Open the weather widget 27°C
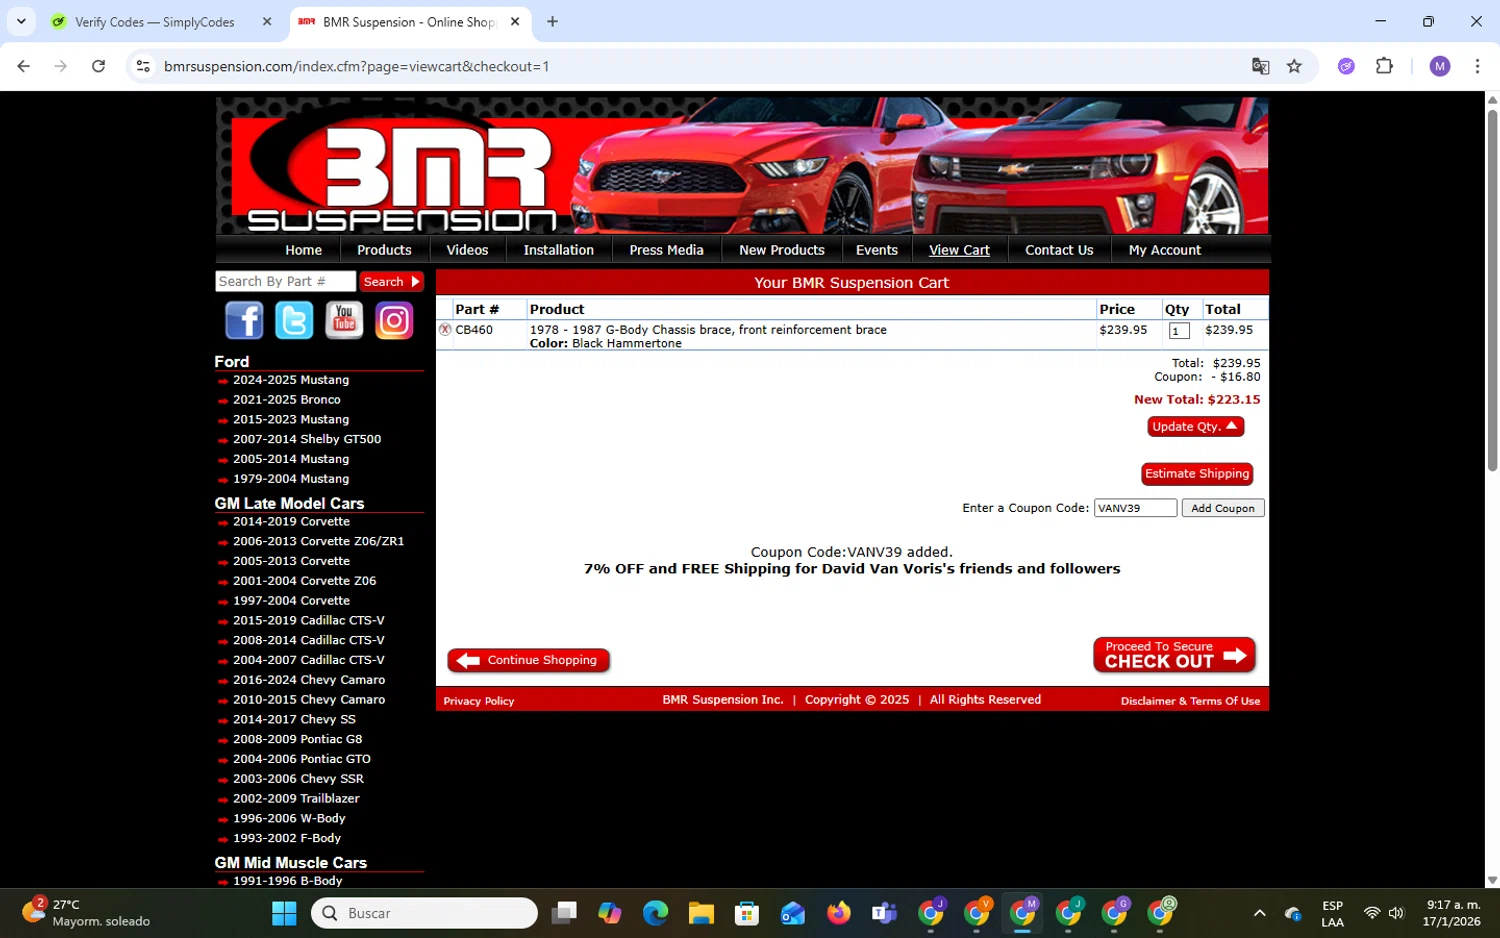This screenshot has height=938, width=1500. (86, 913)
